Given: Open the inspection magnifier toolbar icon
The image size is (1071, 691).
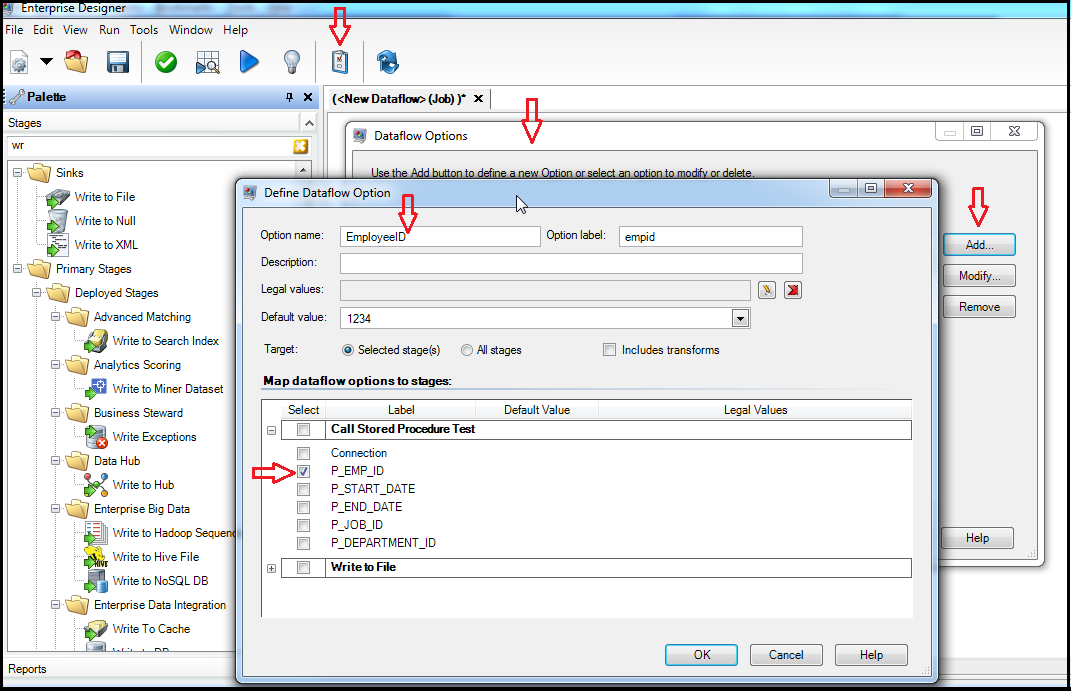Looking at the screenshot, I should click(208, 62).
